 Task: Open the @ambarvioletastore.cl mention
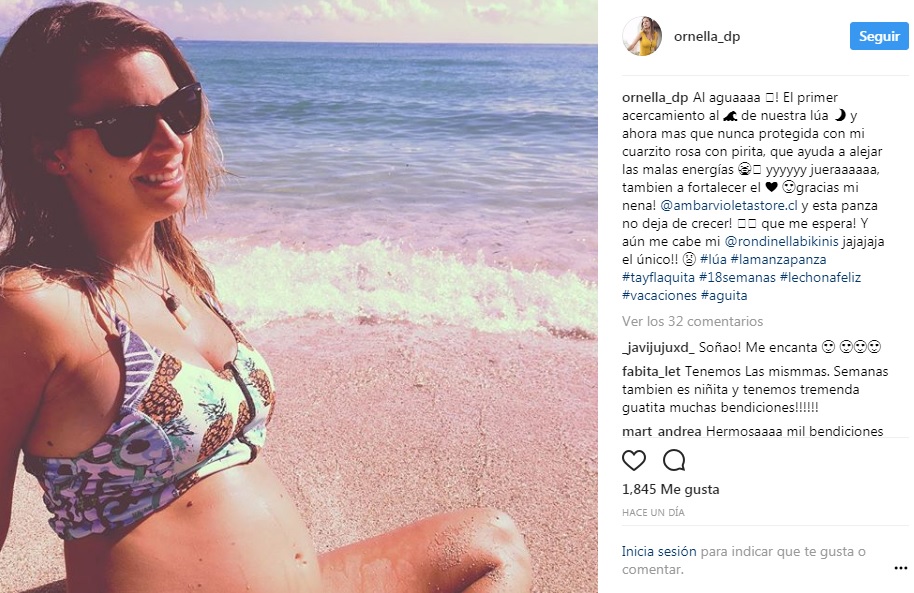point(729,206)
